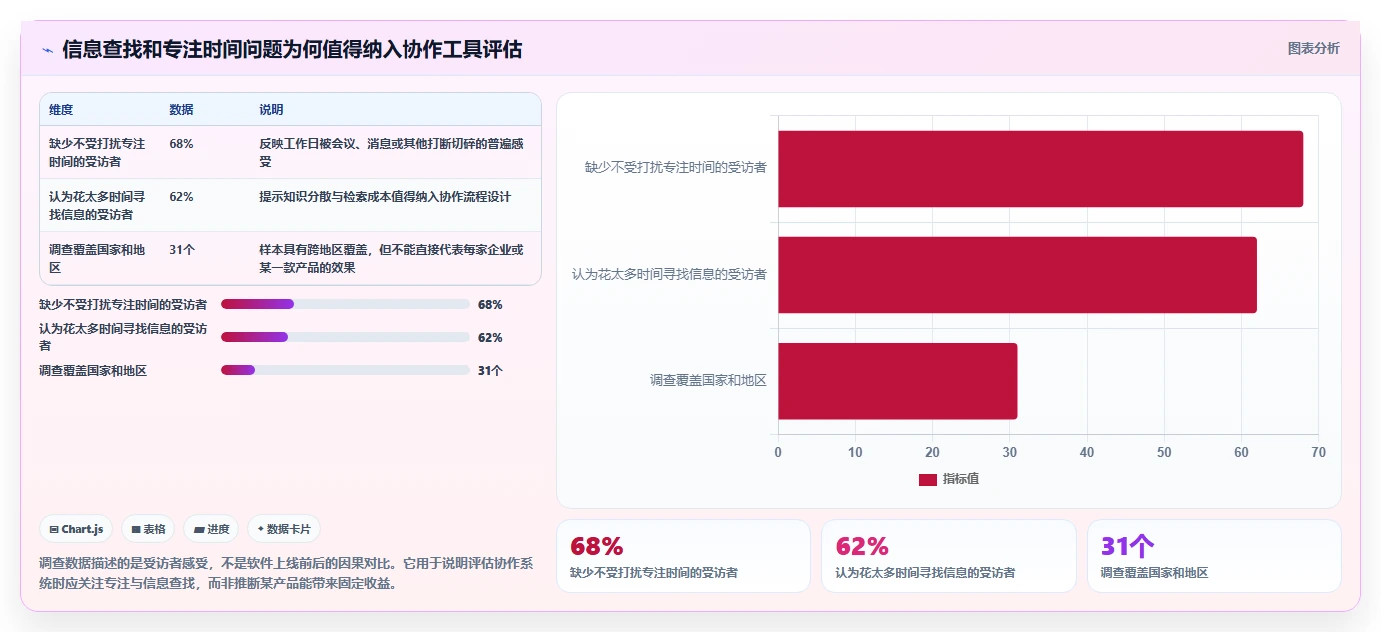Click the 62% progress bar
This screenshot has width=1381, height=632.
click(345, 337)
